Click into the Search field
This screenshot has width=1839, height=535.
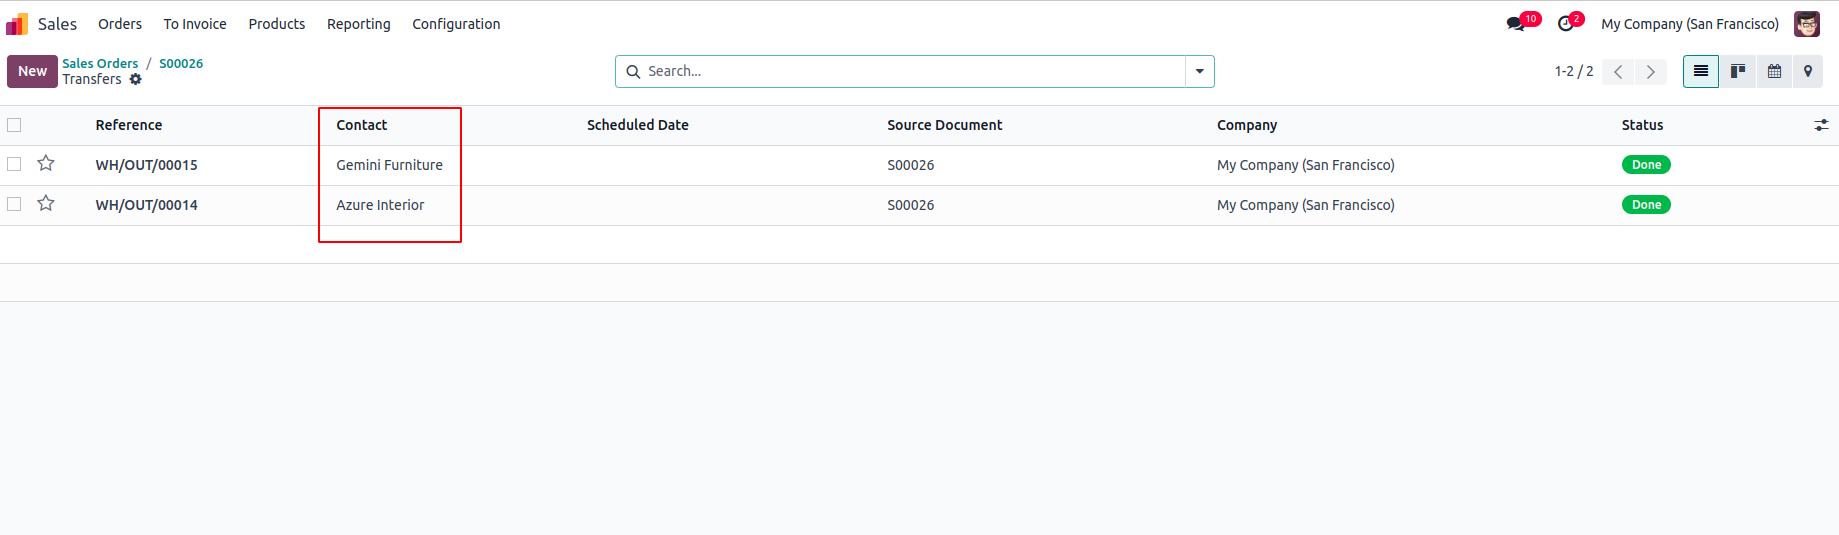(x=910, y=71)
